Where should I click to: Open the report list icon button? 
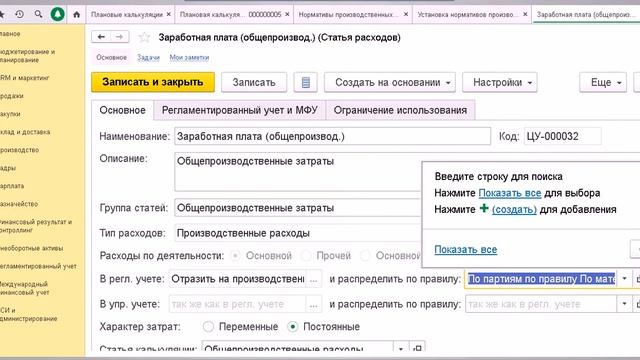tap(305, 82)
